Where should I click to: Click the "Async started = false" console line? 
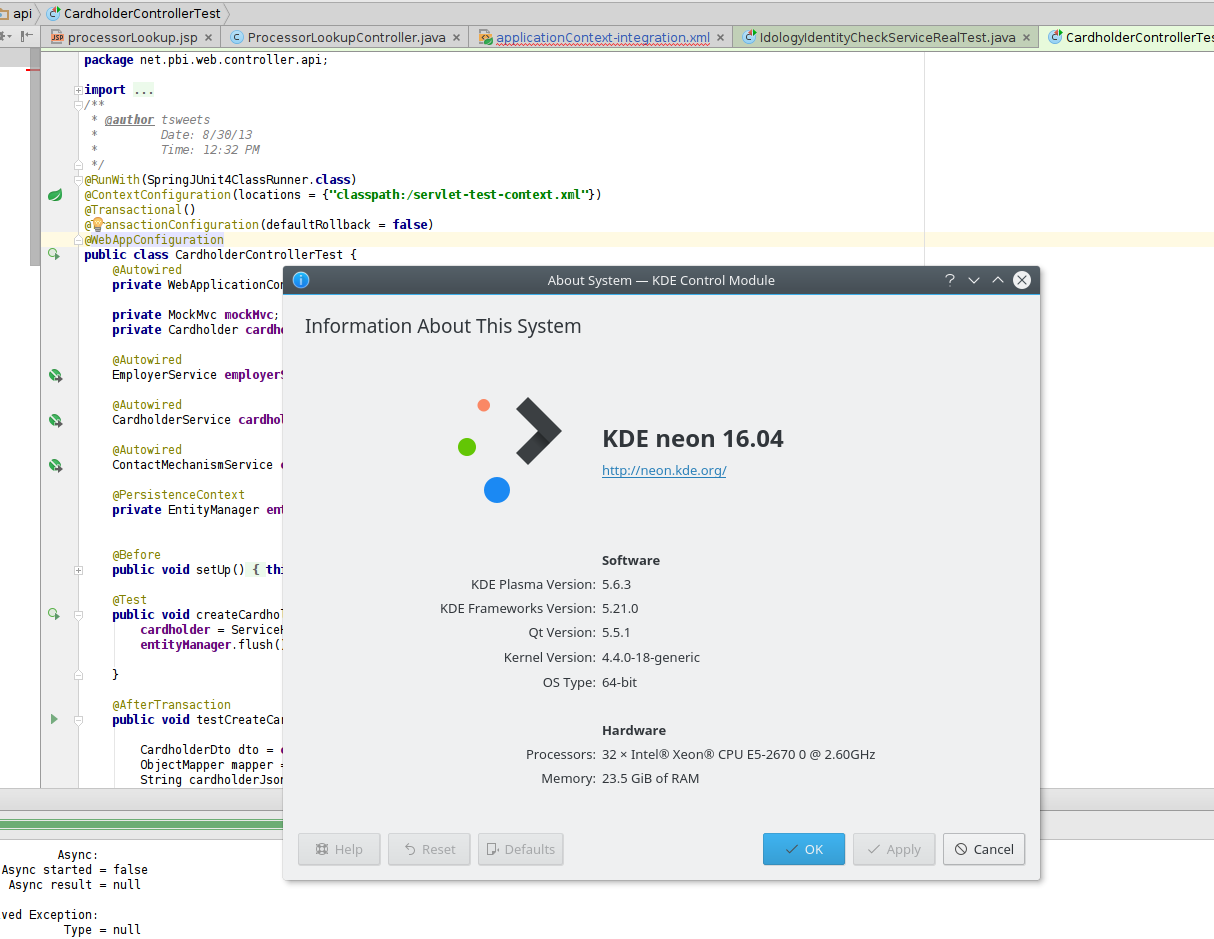tap(74, 870)
